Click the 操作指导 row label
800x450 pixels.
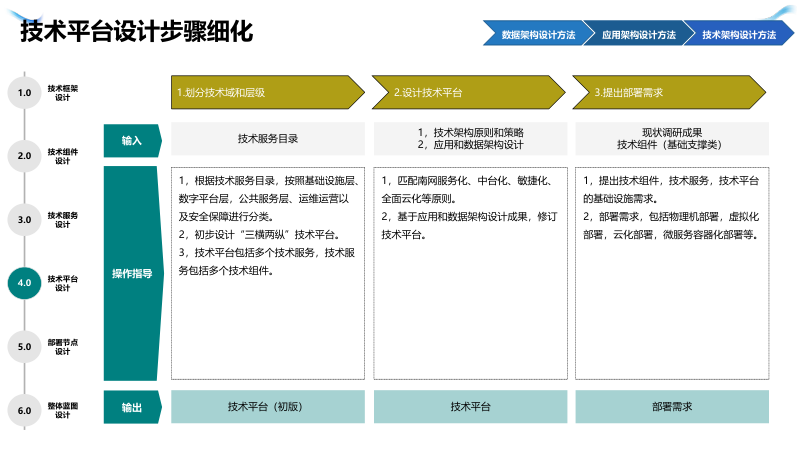133,273
